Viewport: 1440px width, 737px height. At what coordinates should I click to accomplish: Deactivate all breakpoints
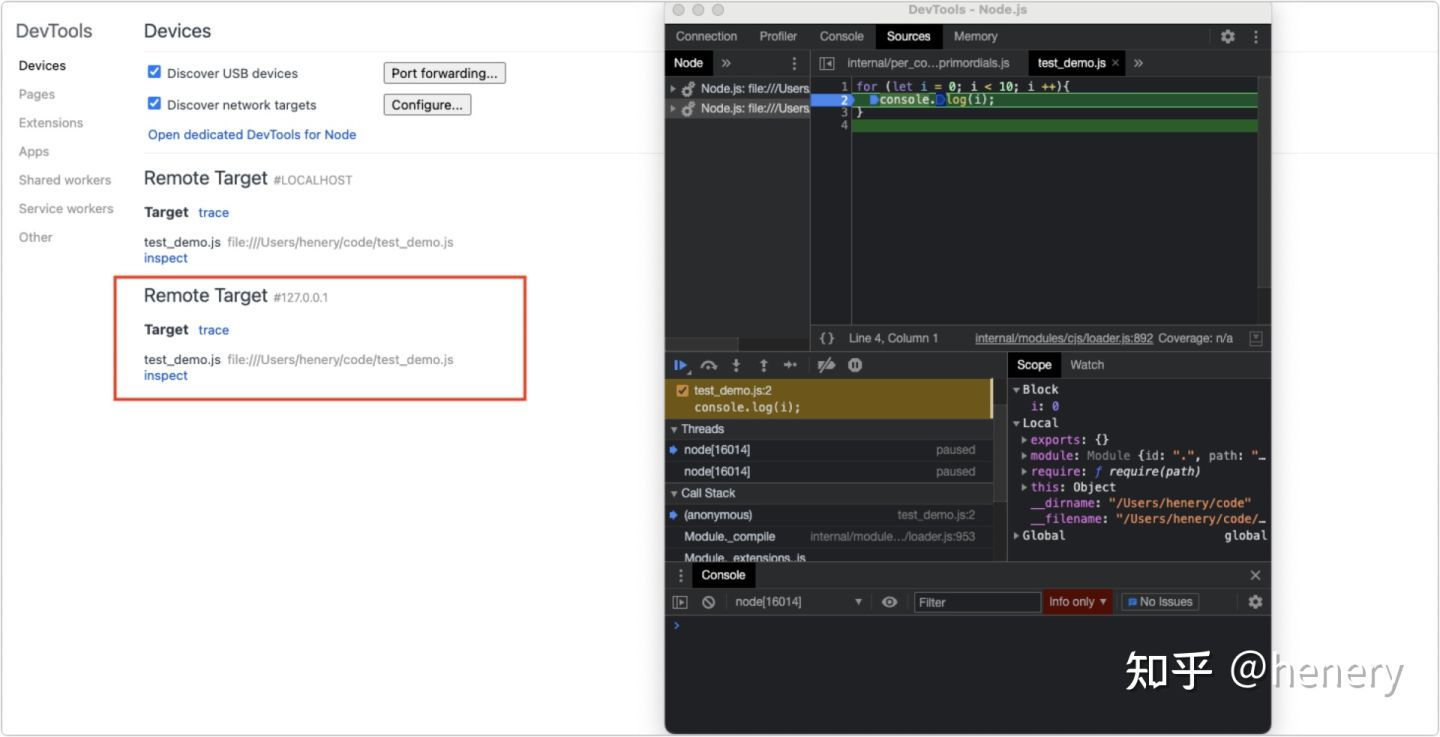(x=826, y=365)
